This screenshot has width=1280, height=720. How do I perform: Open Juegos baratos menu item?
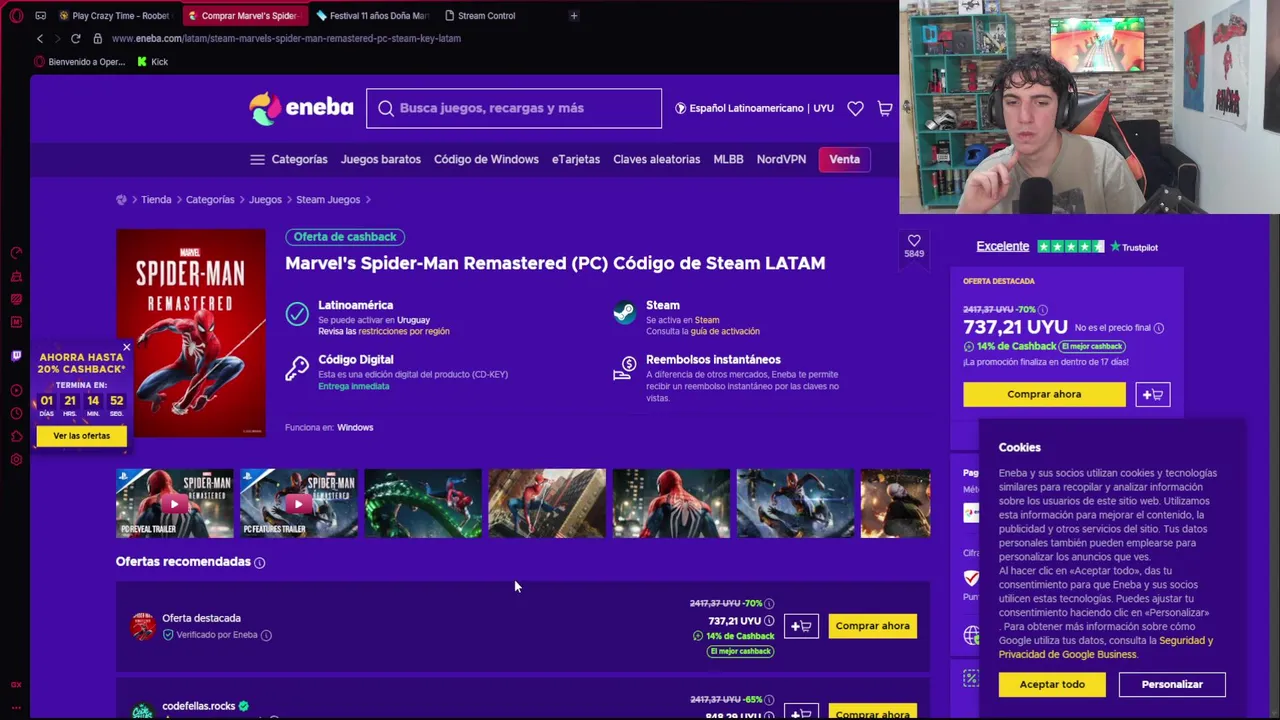tap(381, 159)
